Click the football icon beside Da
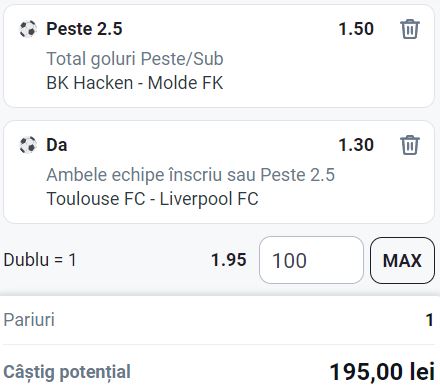This screenshot has width=440, height=388. (x=28, y=145)
